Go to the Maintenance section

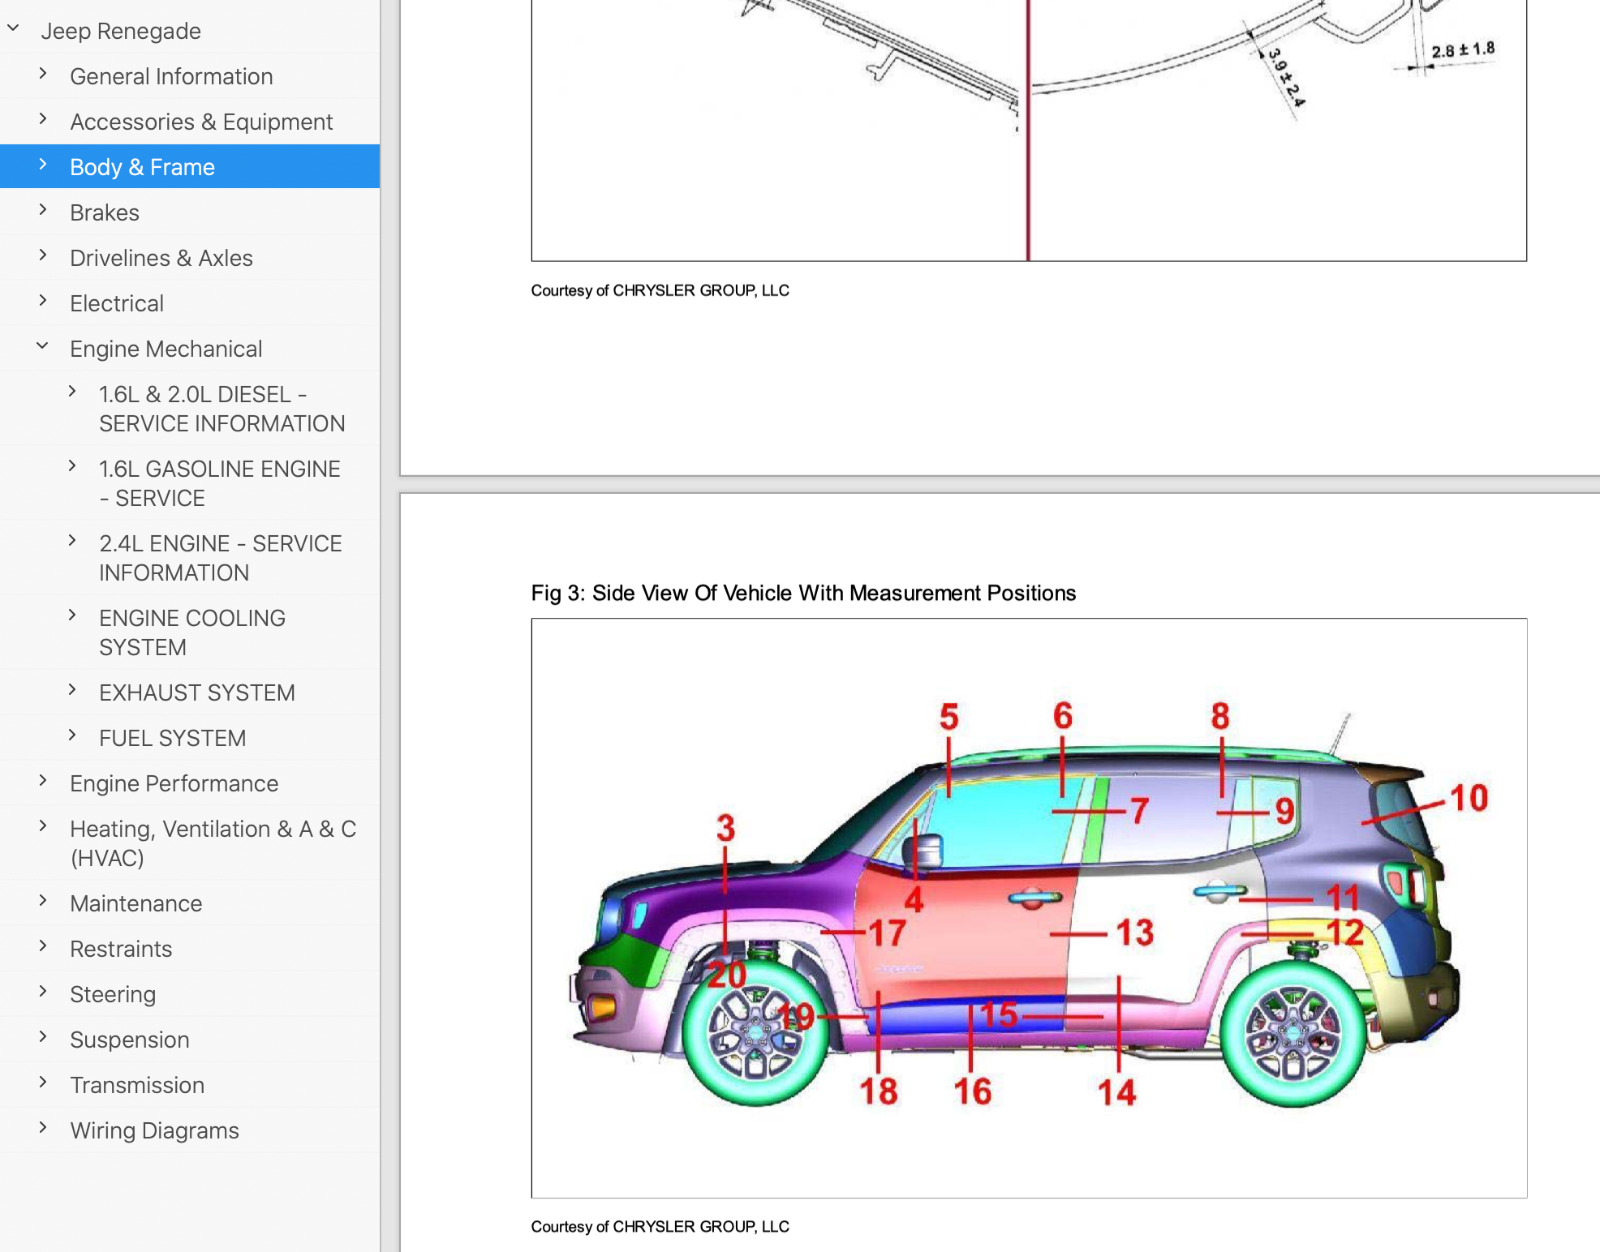[x=136, y=904]
